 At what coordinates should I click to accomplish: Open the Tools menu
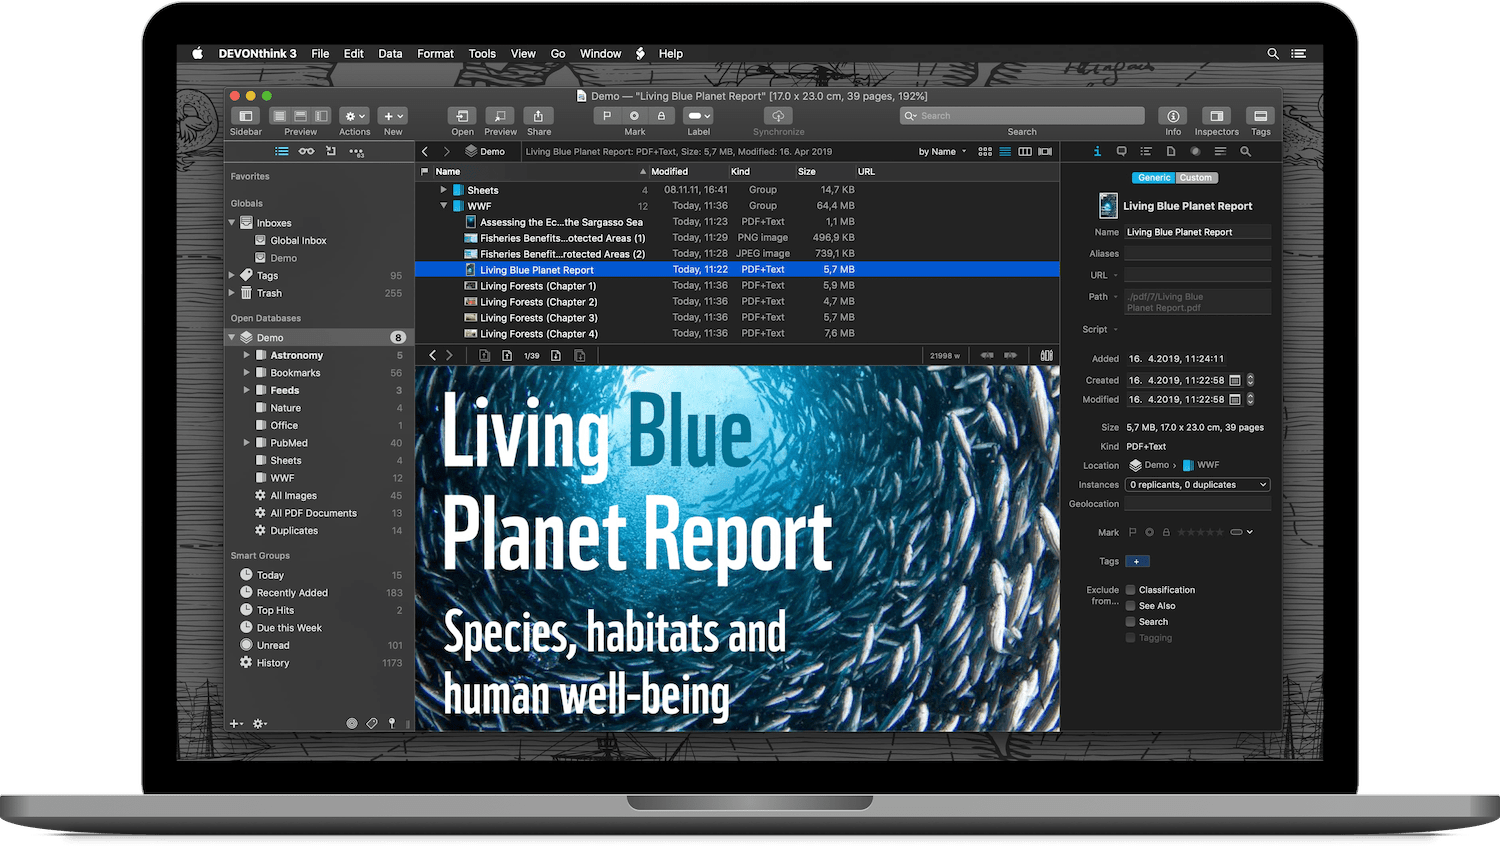point(482,54)
